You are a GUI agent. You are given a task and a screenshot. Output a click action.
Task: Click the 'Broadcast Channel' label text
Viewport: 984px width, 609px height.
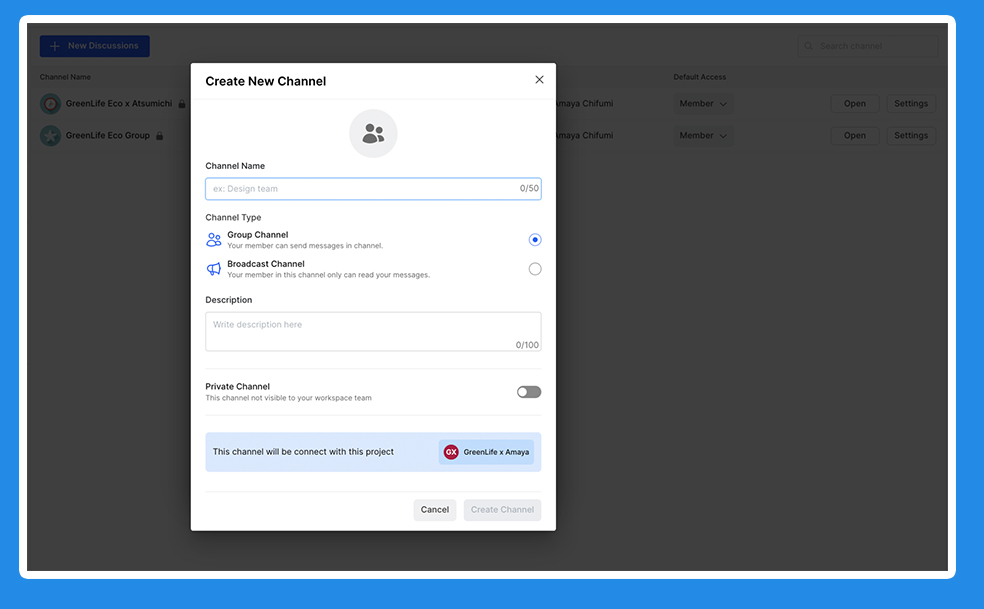[266, 264]
